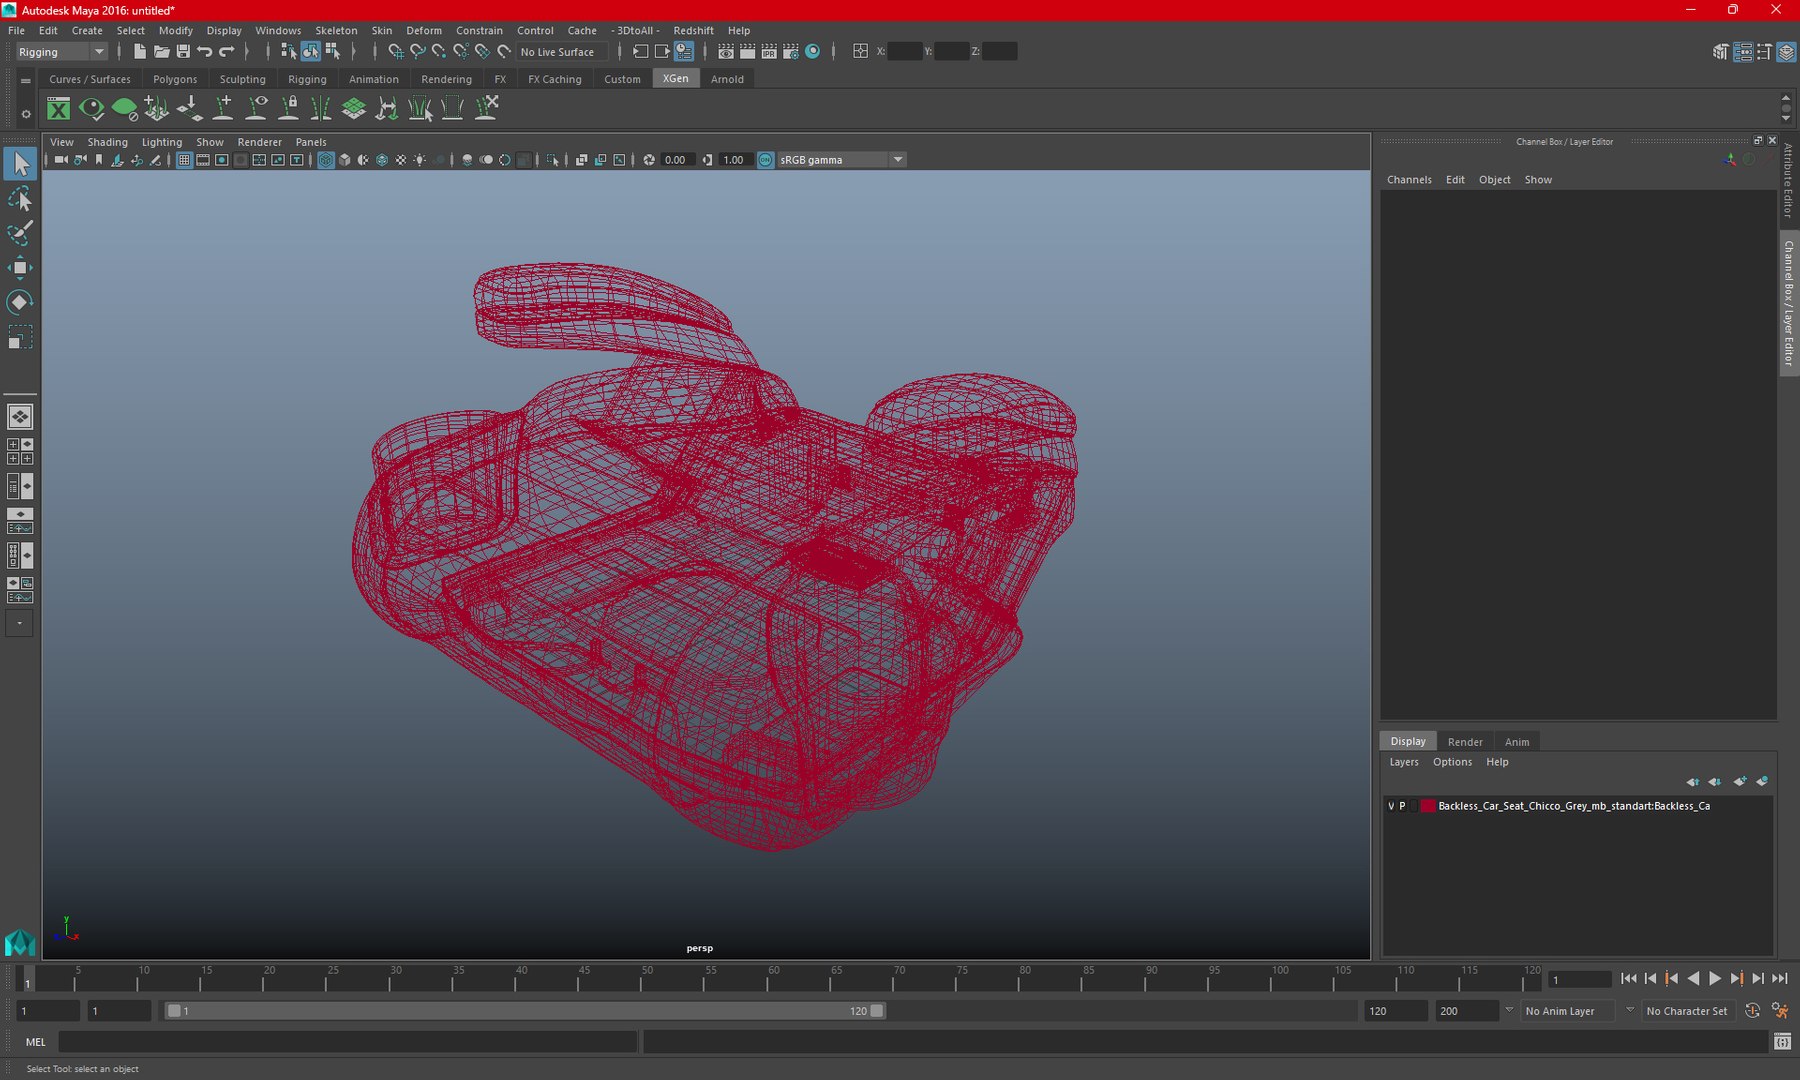Toggle the auto keyframe button

(x=1752, y=1011)
